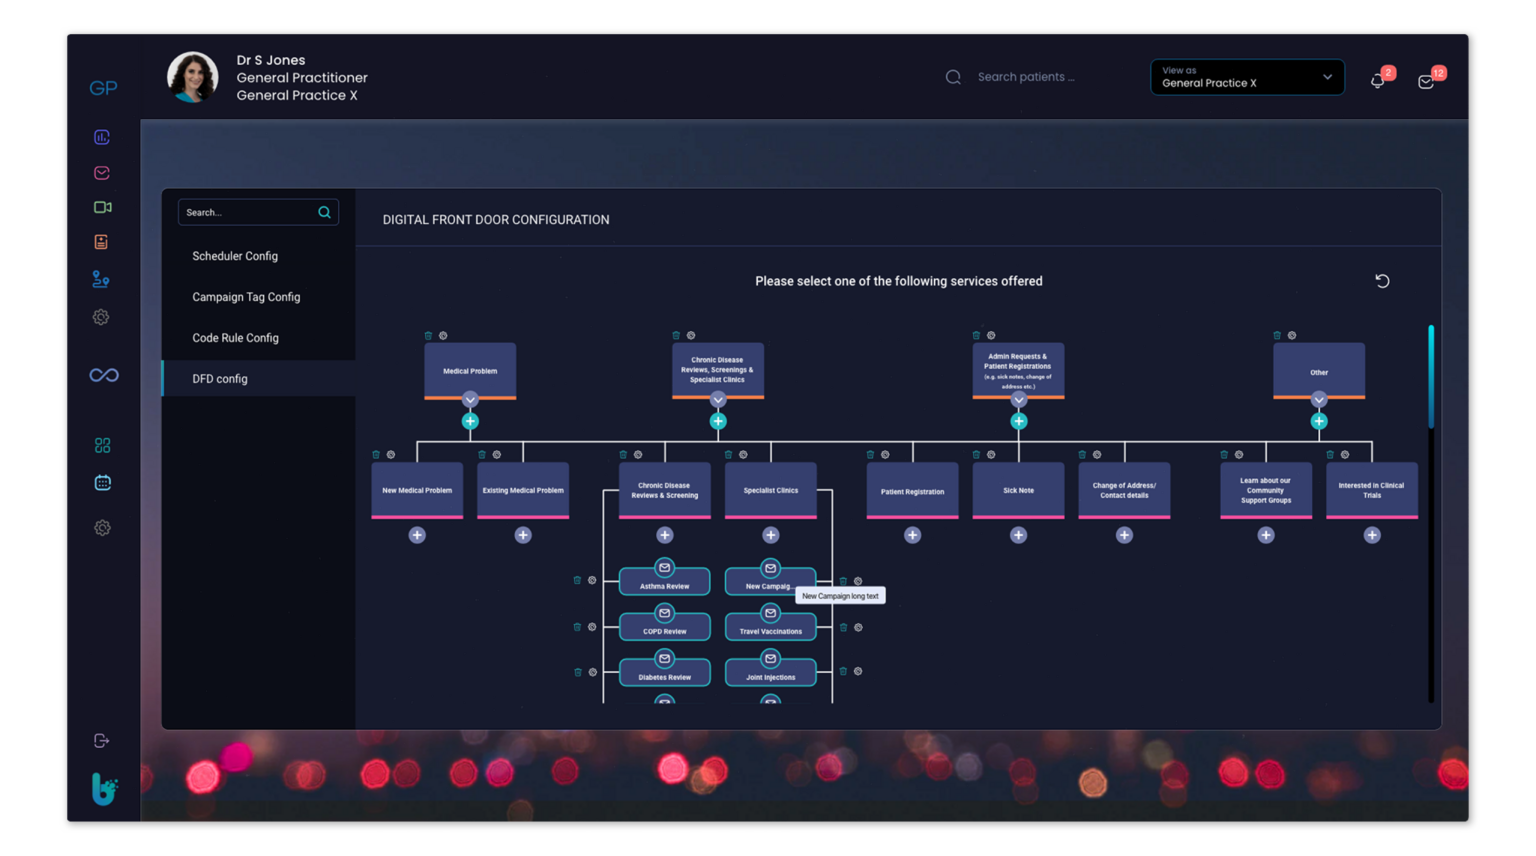
Task: Collapse the Other node chevron
Action: [1319, 400]
